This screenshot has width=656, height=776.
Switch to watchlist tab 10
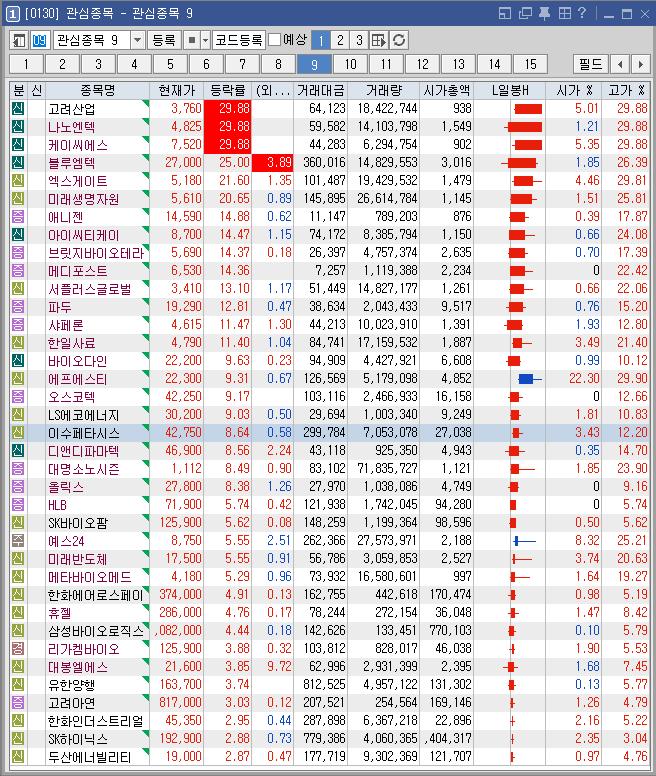[350, 64]
